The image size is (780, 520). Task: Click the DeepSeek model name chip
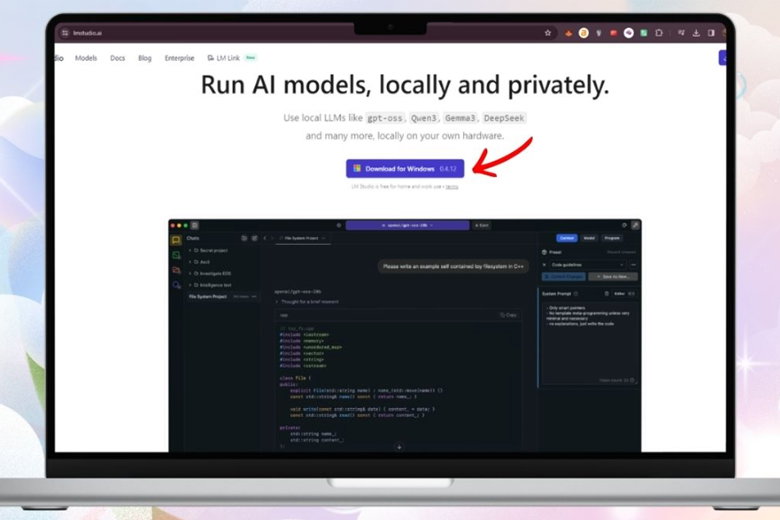click(504, 118)
